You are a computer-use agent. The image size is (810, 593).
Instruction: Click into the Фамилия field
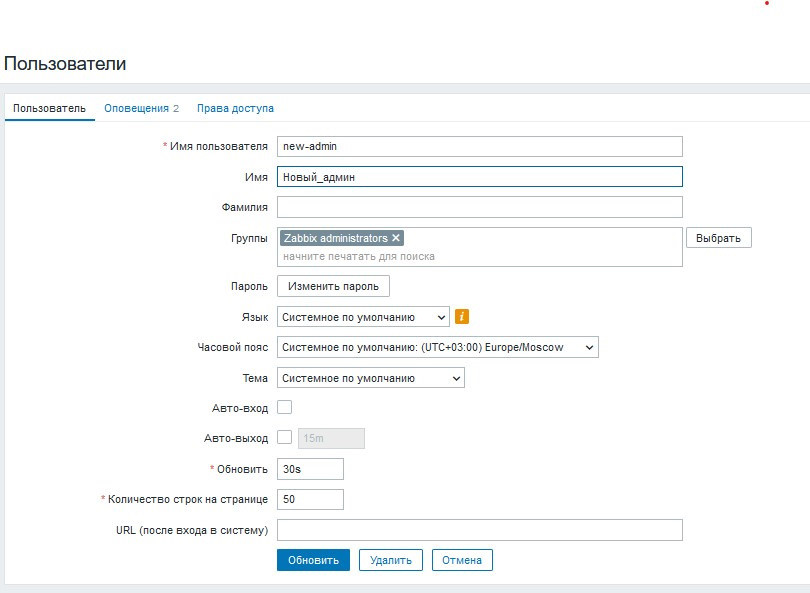479,207
